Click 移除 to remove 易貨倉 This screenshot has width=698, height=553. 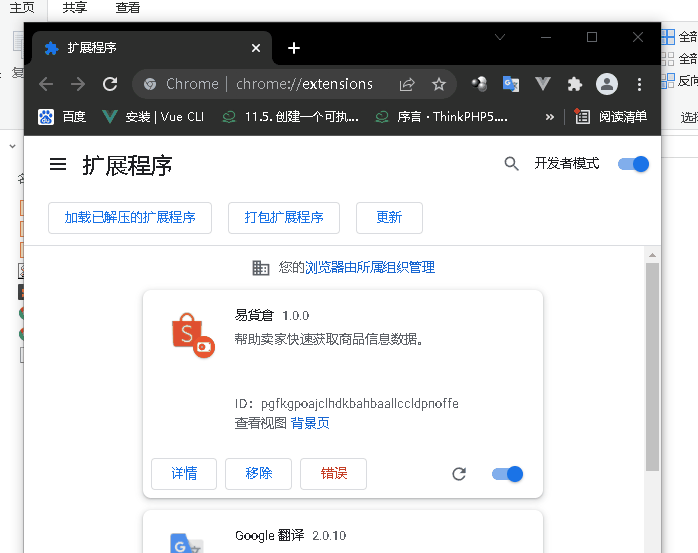258,474
